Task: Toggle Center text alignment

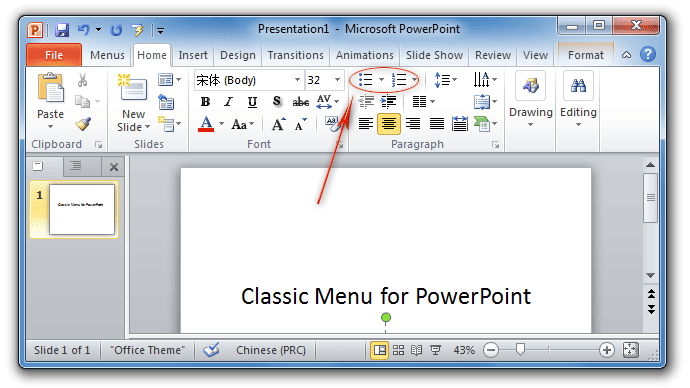Action: 389,124
